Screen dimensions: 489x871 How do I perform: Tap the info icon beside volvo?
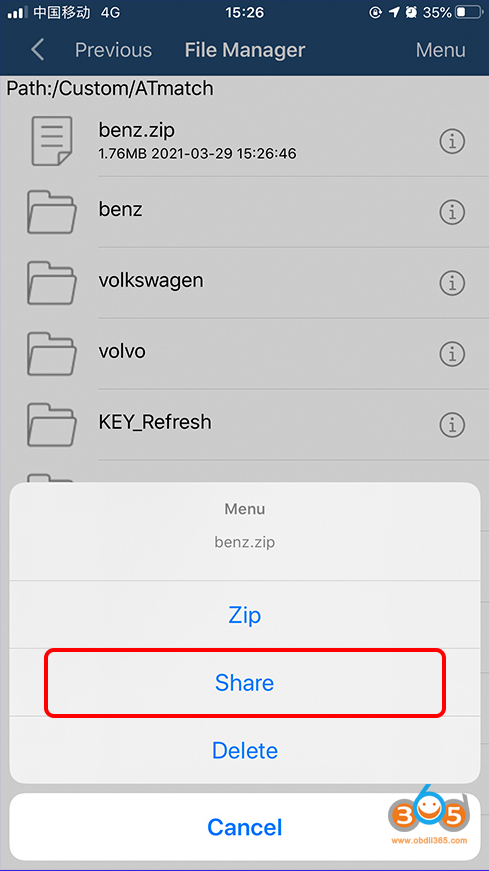tap(452, 353)
